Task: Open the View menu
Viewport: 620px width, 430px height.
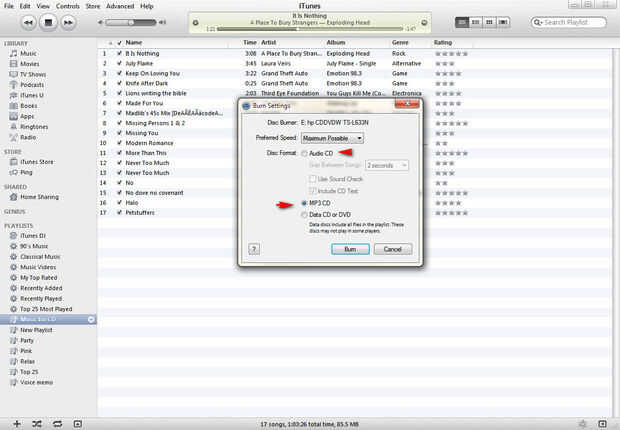Action: 43,6
